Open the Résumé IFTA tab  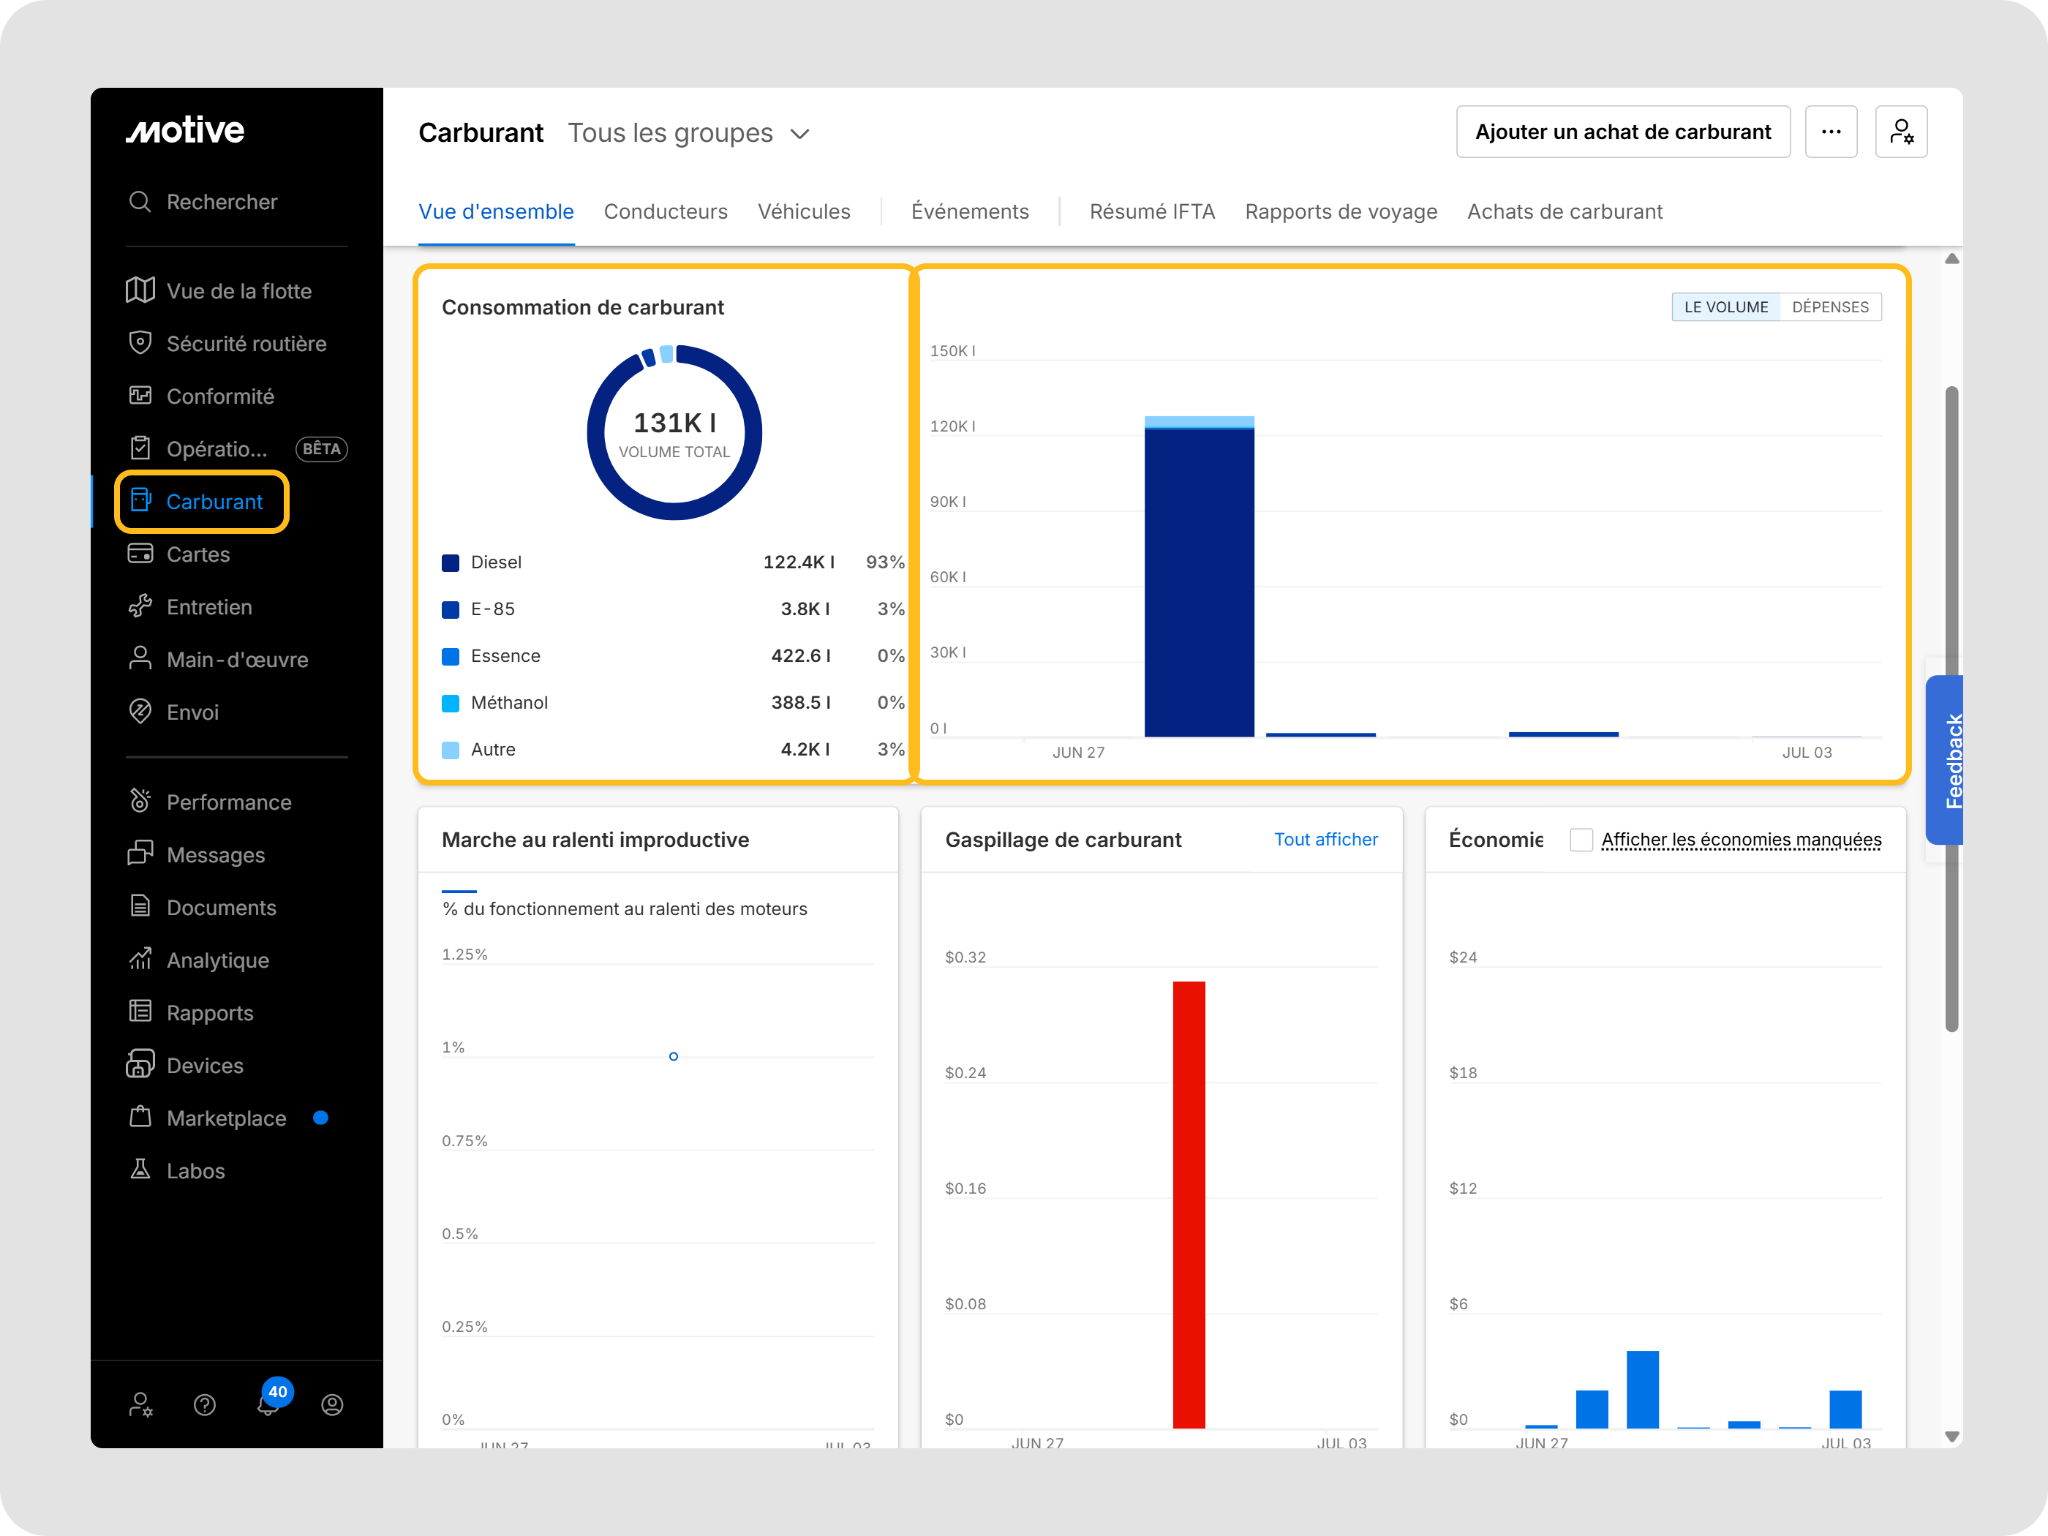(x=1152, y=211)
